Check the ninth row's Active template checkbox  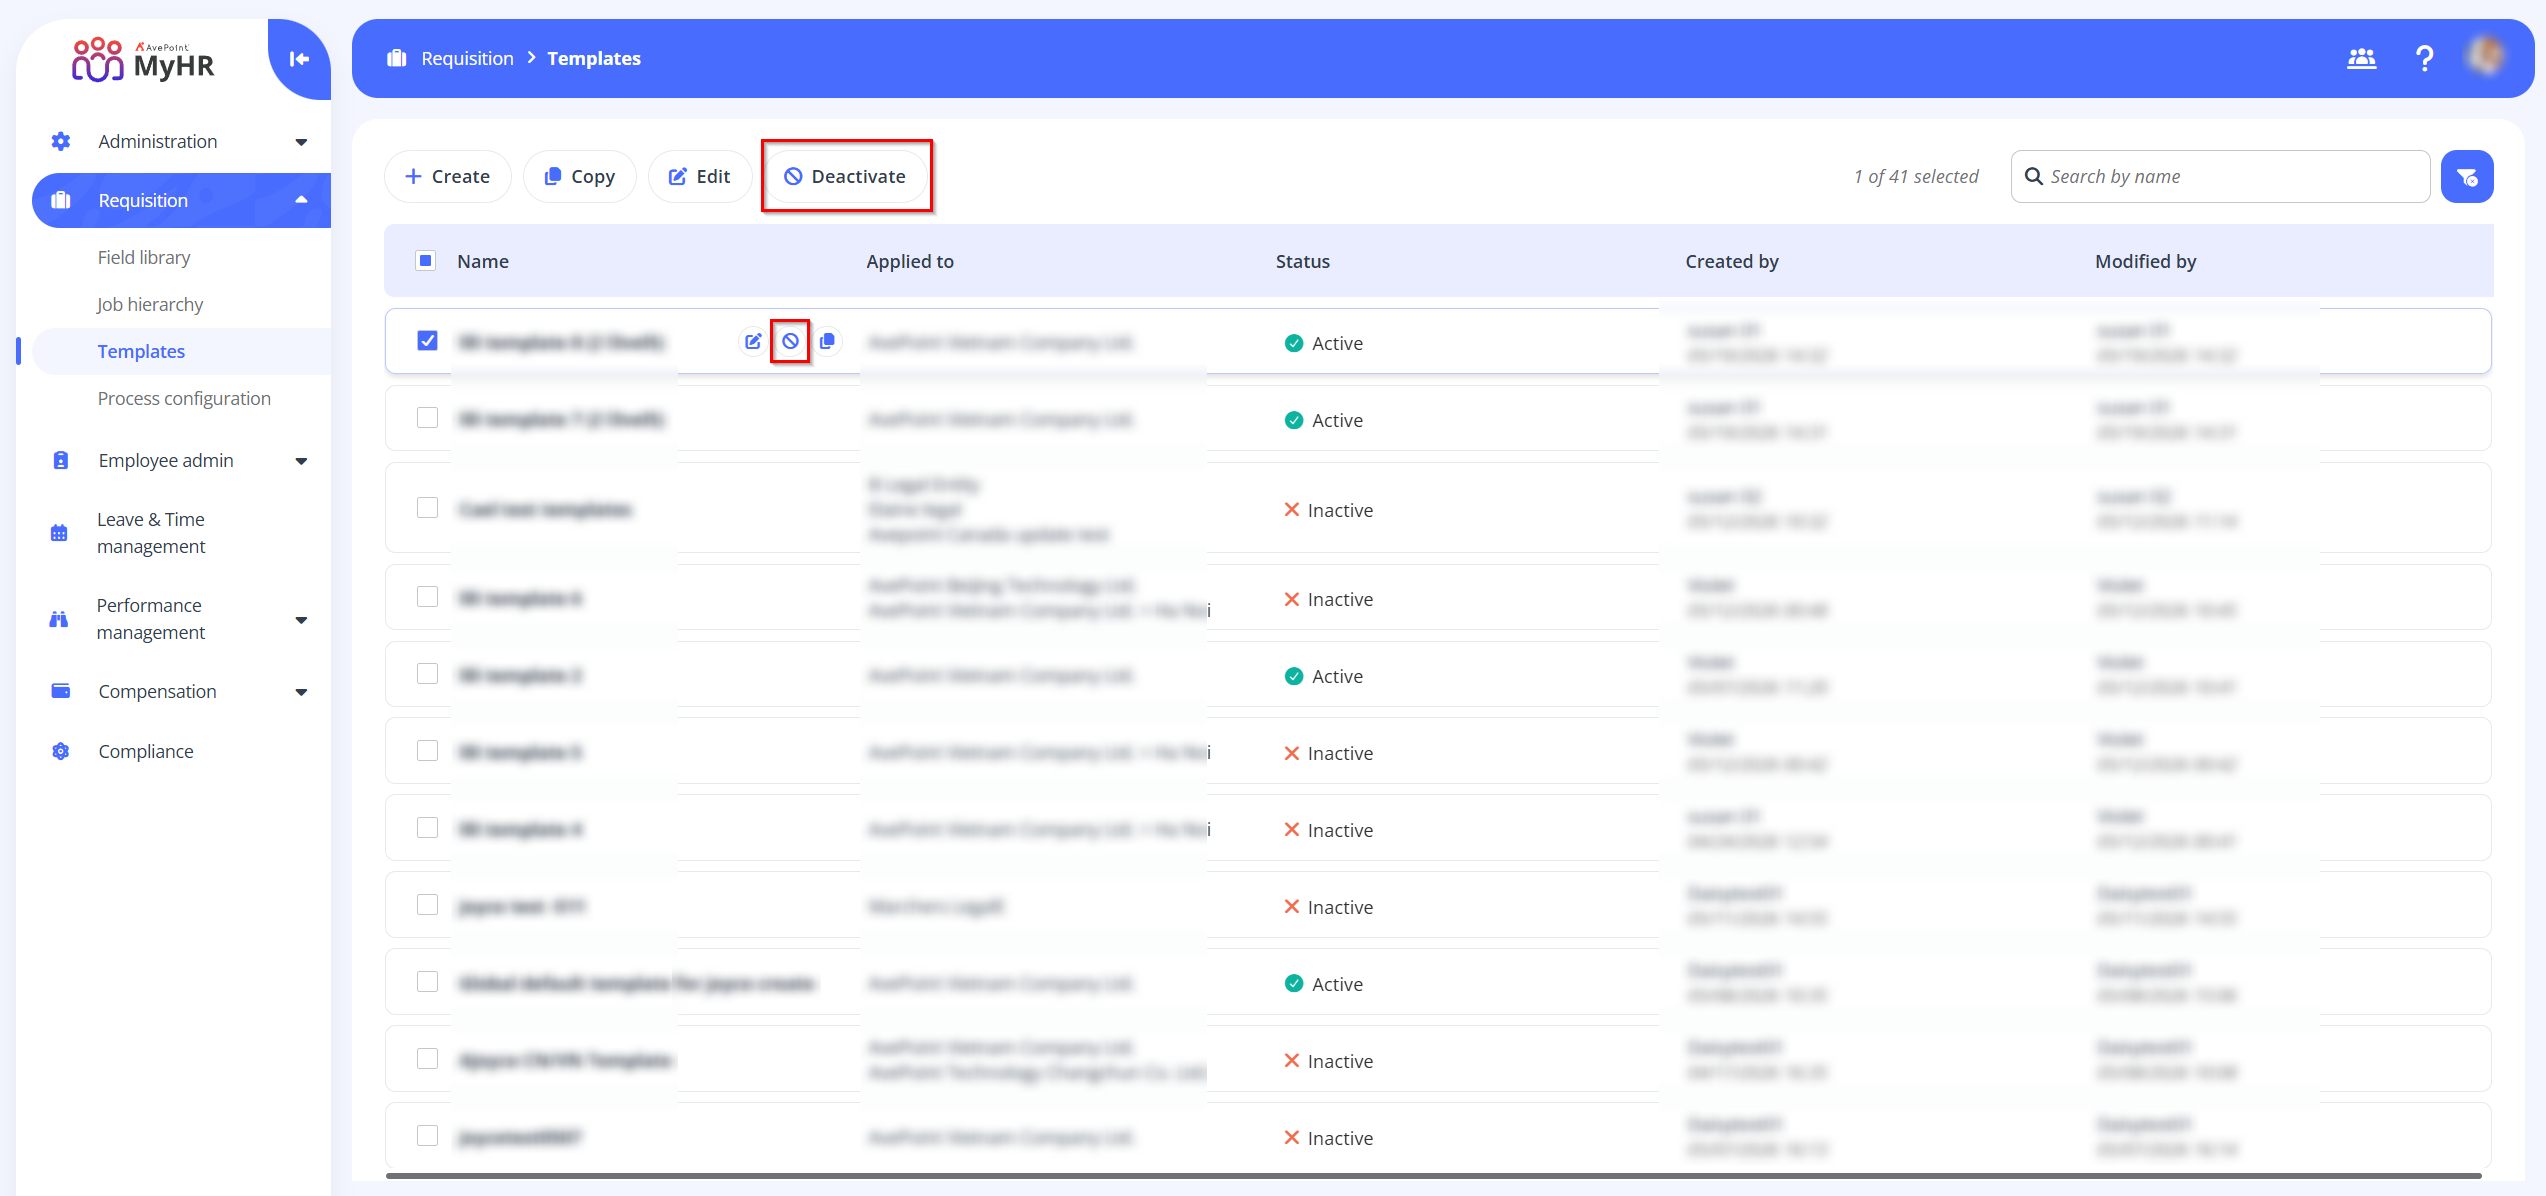point(427,982)
